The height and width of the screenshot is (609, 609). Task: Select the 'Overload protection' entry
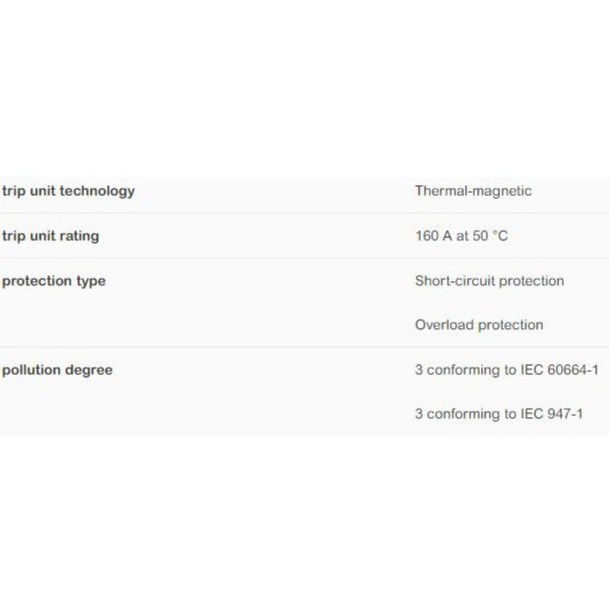click(479, 325)
